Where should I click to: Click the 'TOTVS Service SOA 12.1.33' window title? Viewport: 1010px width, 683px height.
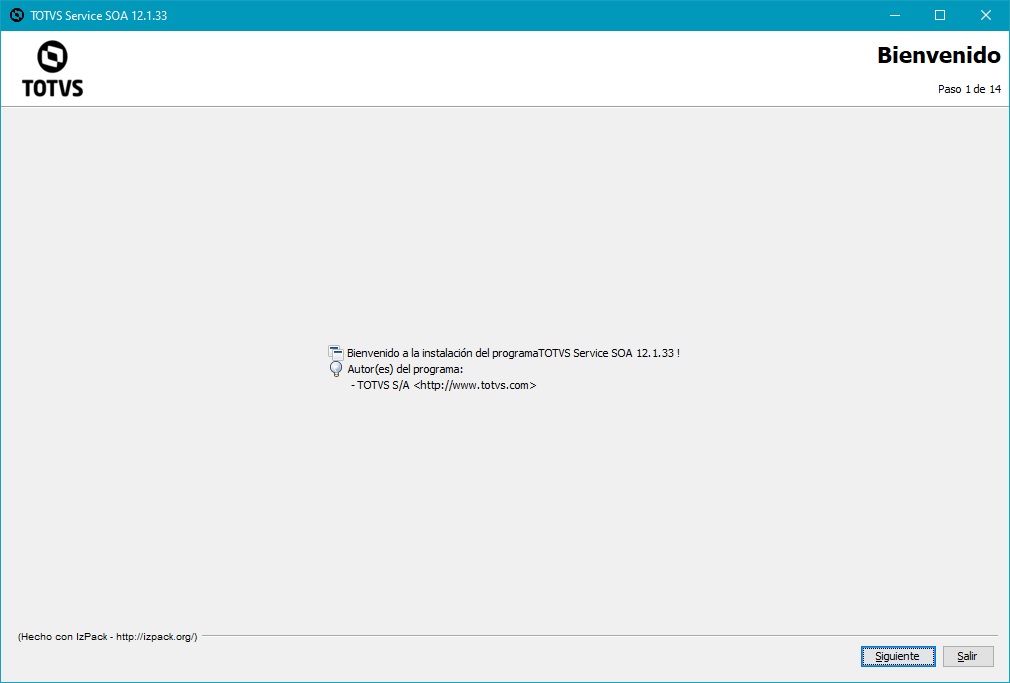[x=99, y=15]
